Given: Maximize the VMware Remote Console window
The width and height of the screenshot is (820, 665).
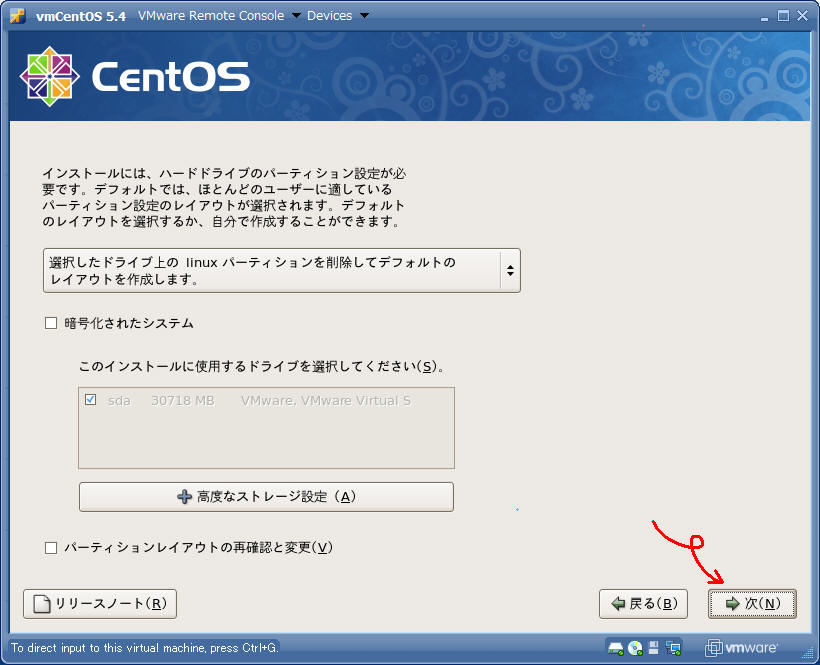Looking at the screenshot, I should click(783, 15).
